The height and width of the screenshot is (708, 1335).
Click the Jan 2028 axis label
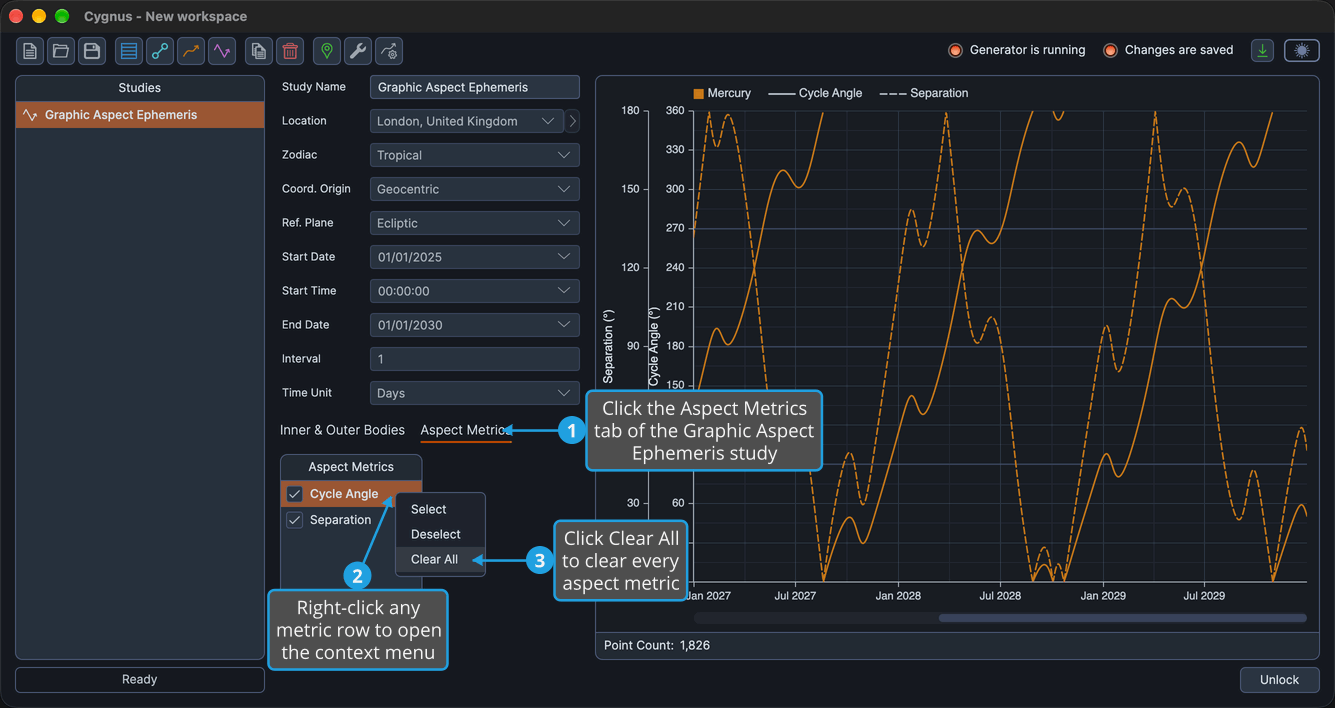pyautogui.click(x=898, y=595)
